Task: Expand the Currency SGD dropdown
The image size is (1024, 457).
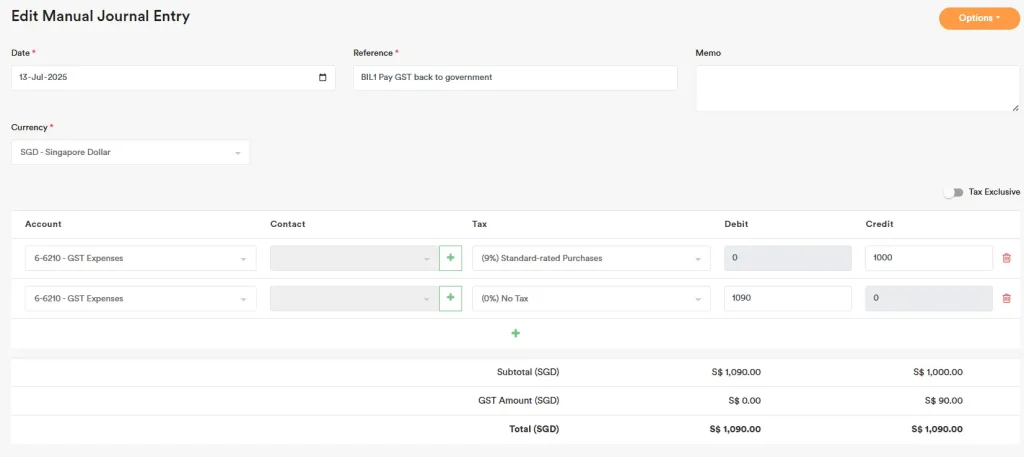Action: (130, 152)
